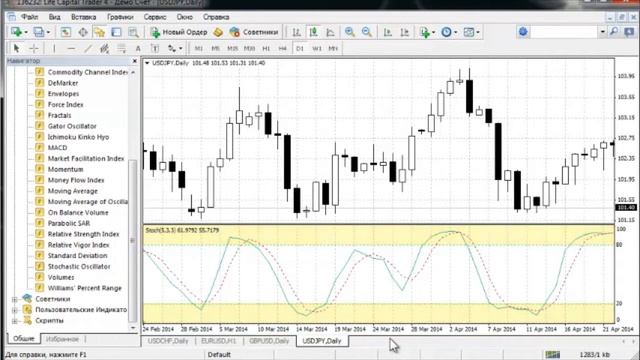The height and width of the screenshot is (360, 640).
Task: Click the search magnifier icon
Action: tap(614, 32)
